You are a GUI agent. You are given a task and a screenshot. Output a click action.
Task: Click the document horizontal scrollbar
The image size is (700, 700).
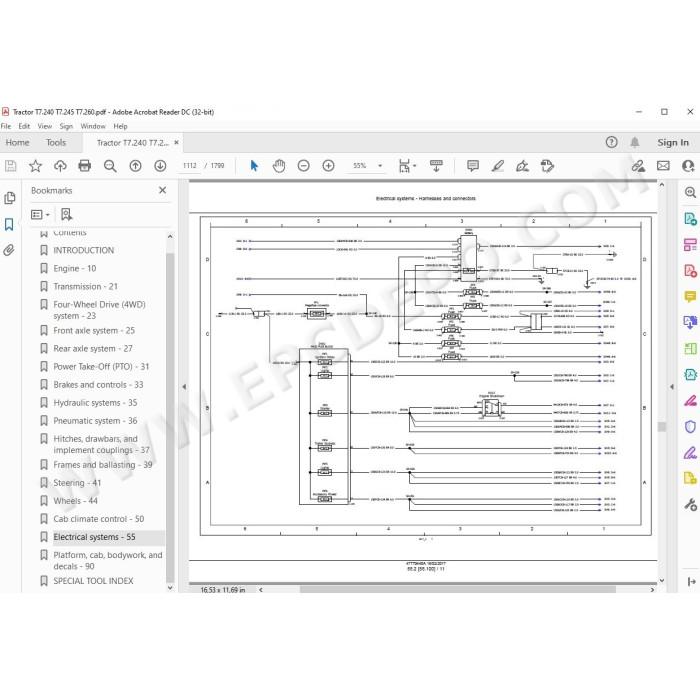point(458,590)
